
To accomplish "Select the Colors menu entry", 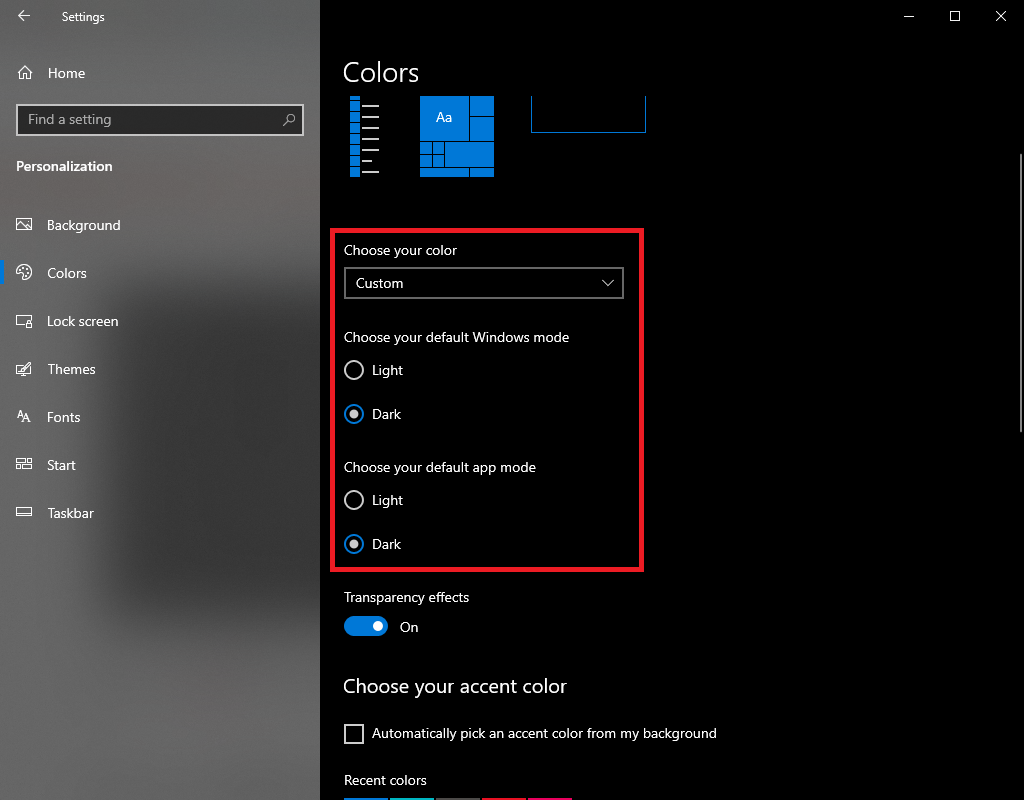I will (67, 273).
